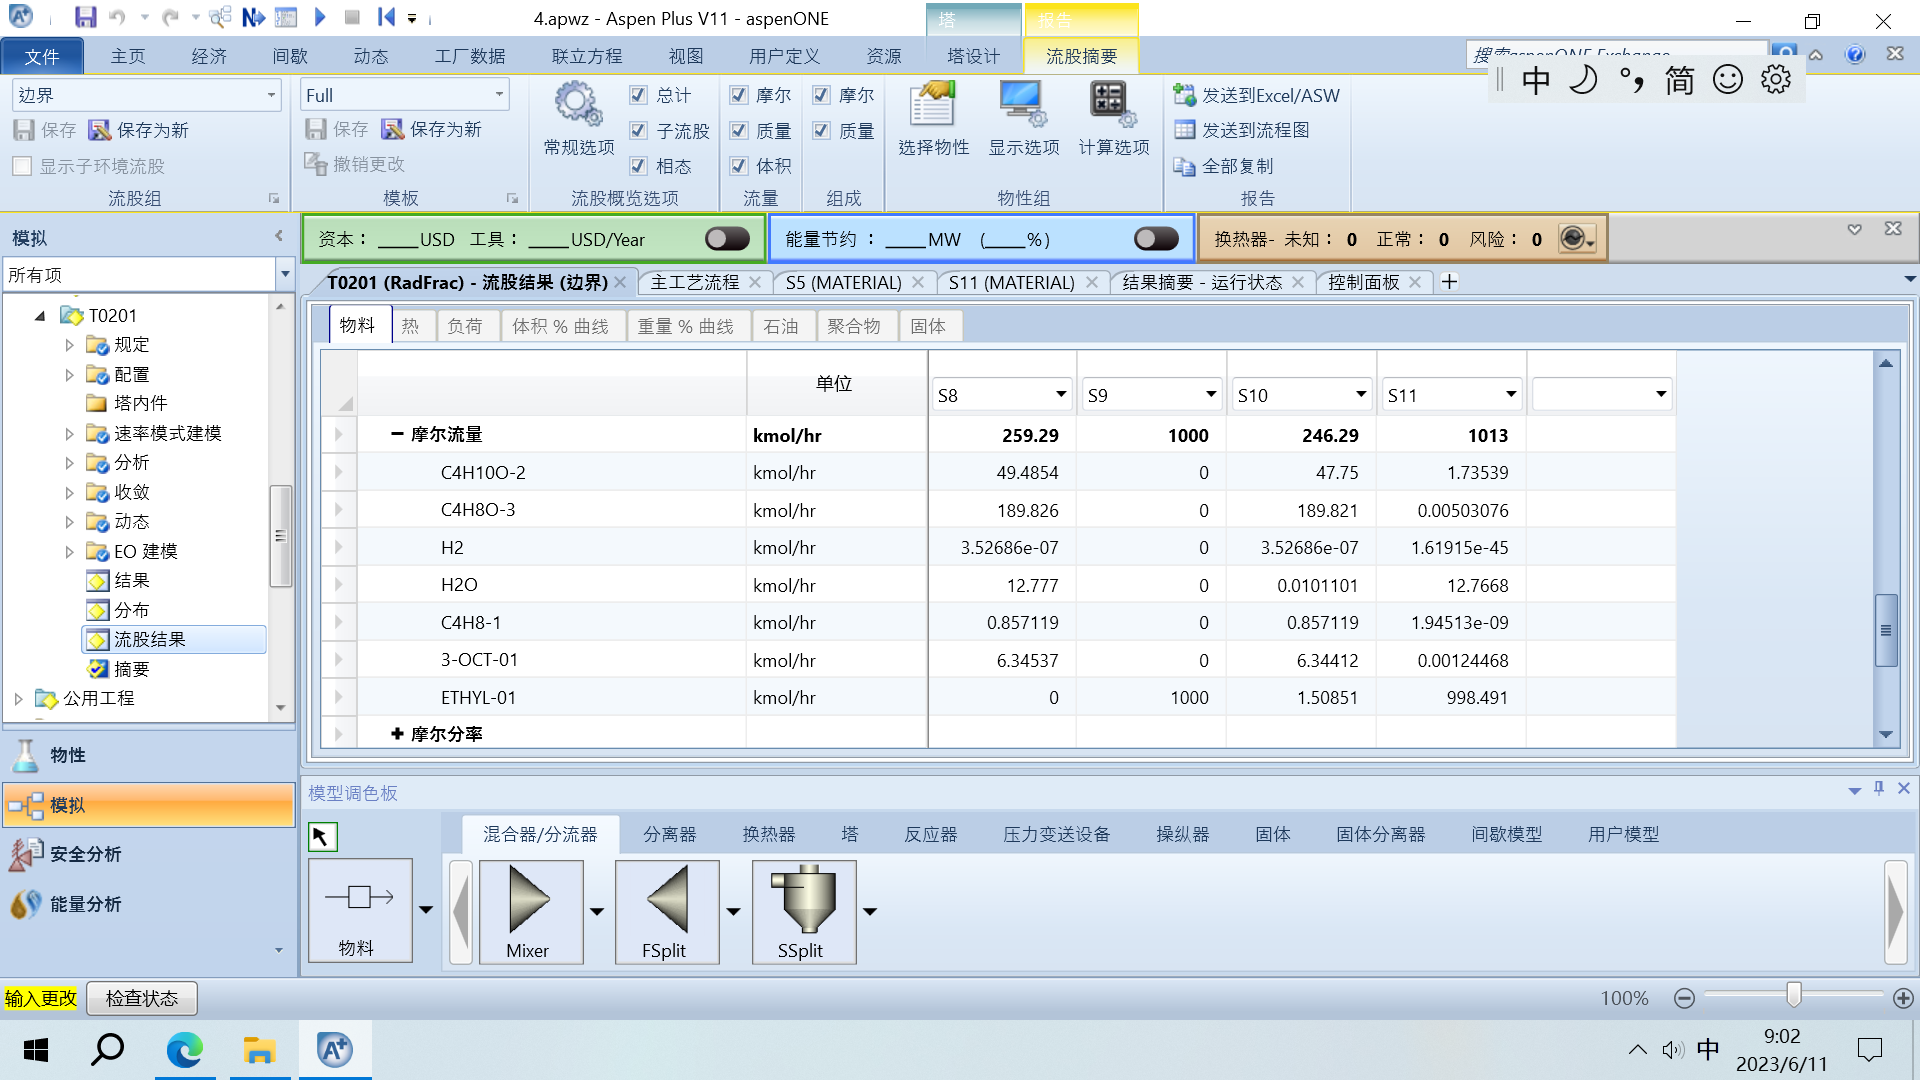
Task: Switch on the 能量节约 toggle
Action: pos(1157,238)
